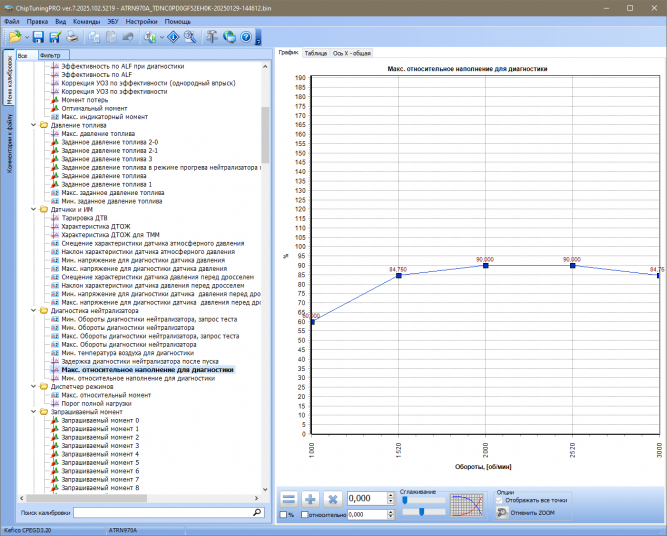This screenshot has height=536, width=667.
Task: Toggle the относительно checkbox
Action: coord(305,515)
